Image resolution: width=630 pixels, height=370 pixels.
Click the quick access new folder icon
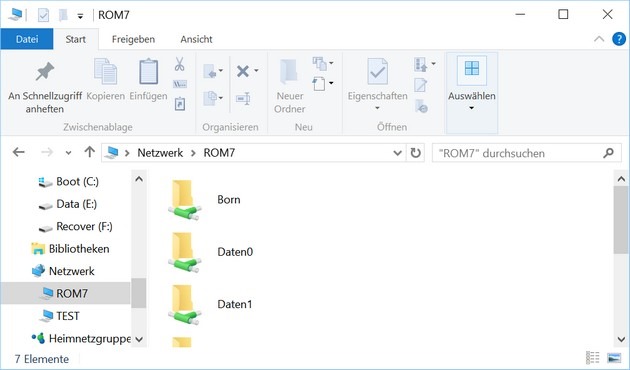pyautogui.click(x=63, y=15)
